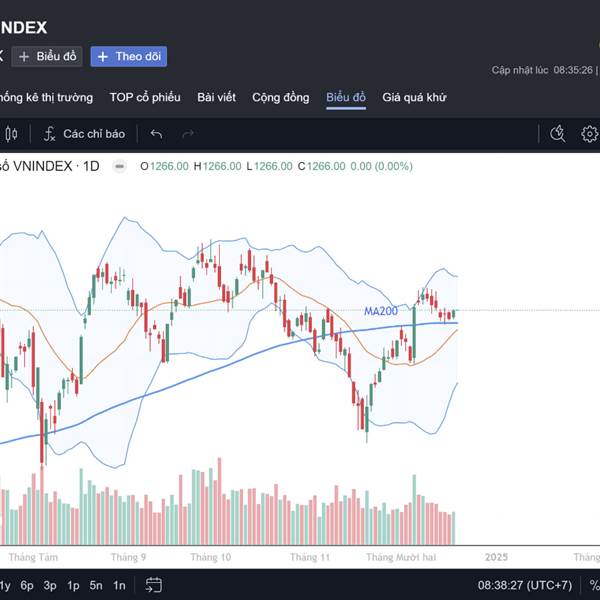Collapse the VNINDEX legend toggle

(119, 166)
